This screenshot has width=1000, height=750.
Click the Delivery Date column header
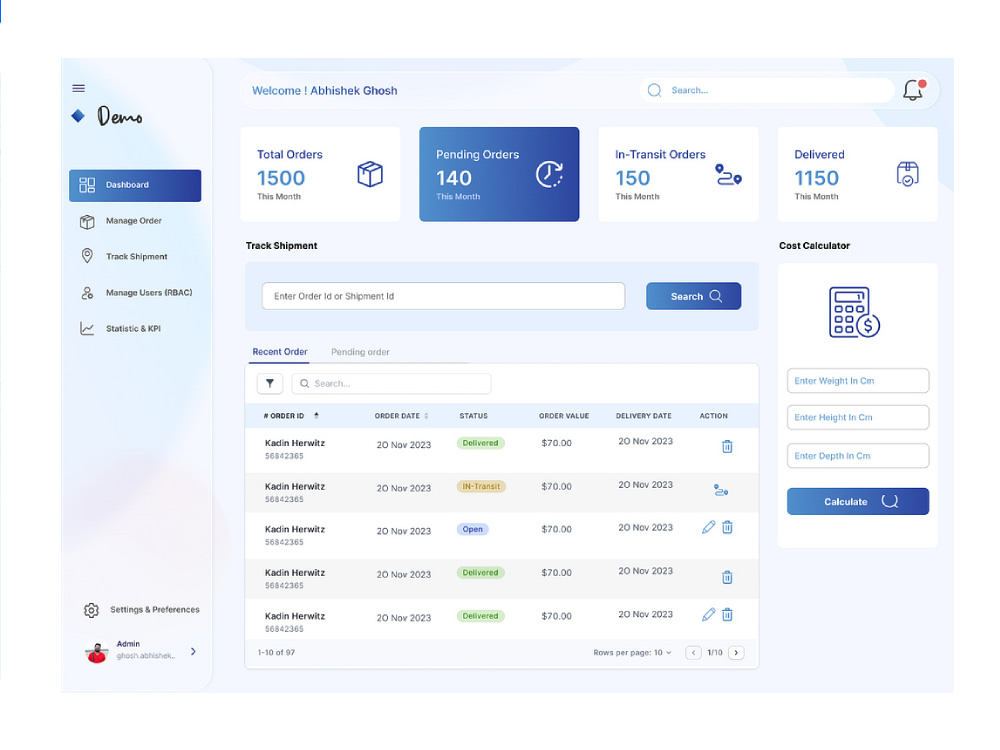(643, 416)
